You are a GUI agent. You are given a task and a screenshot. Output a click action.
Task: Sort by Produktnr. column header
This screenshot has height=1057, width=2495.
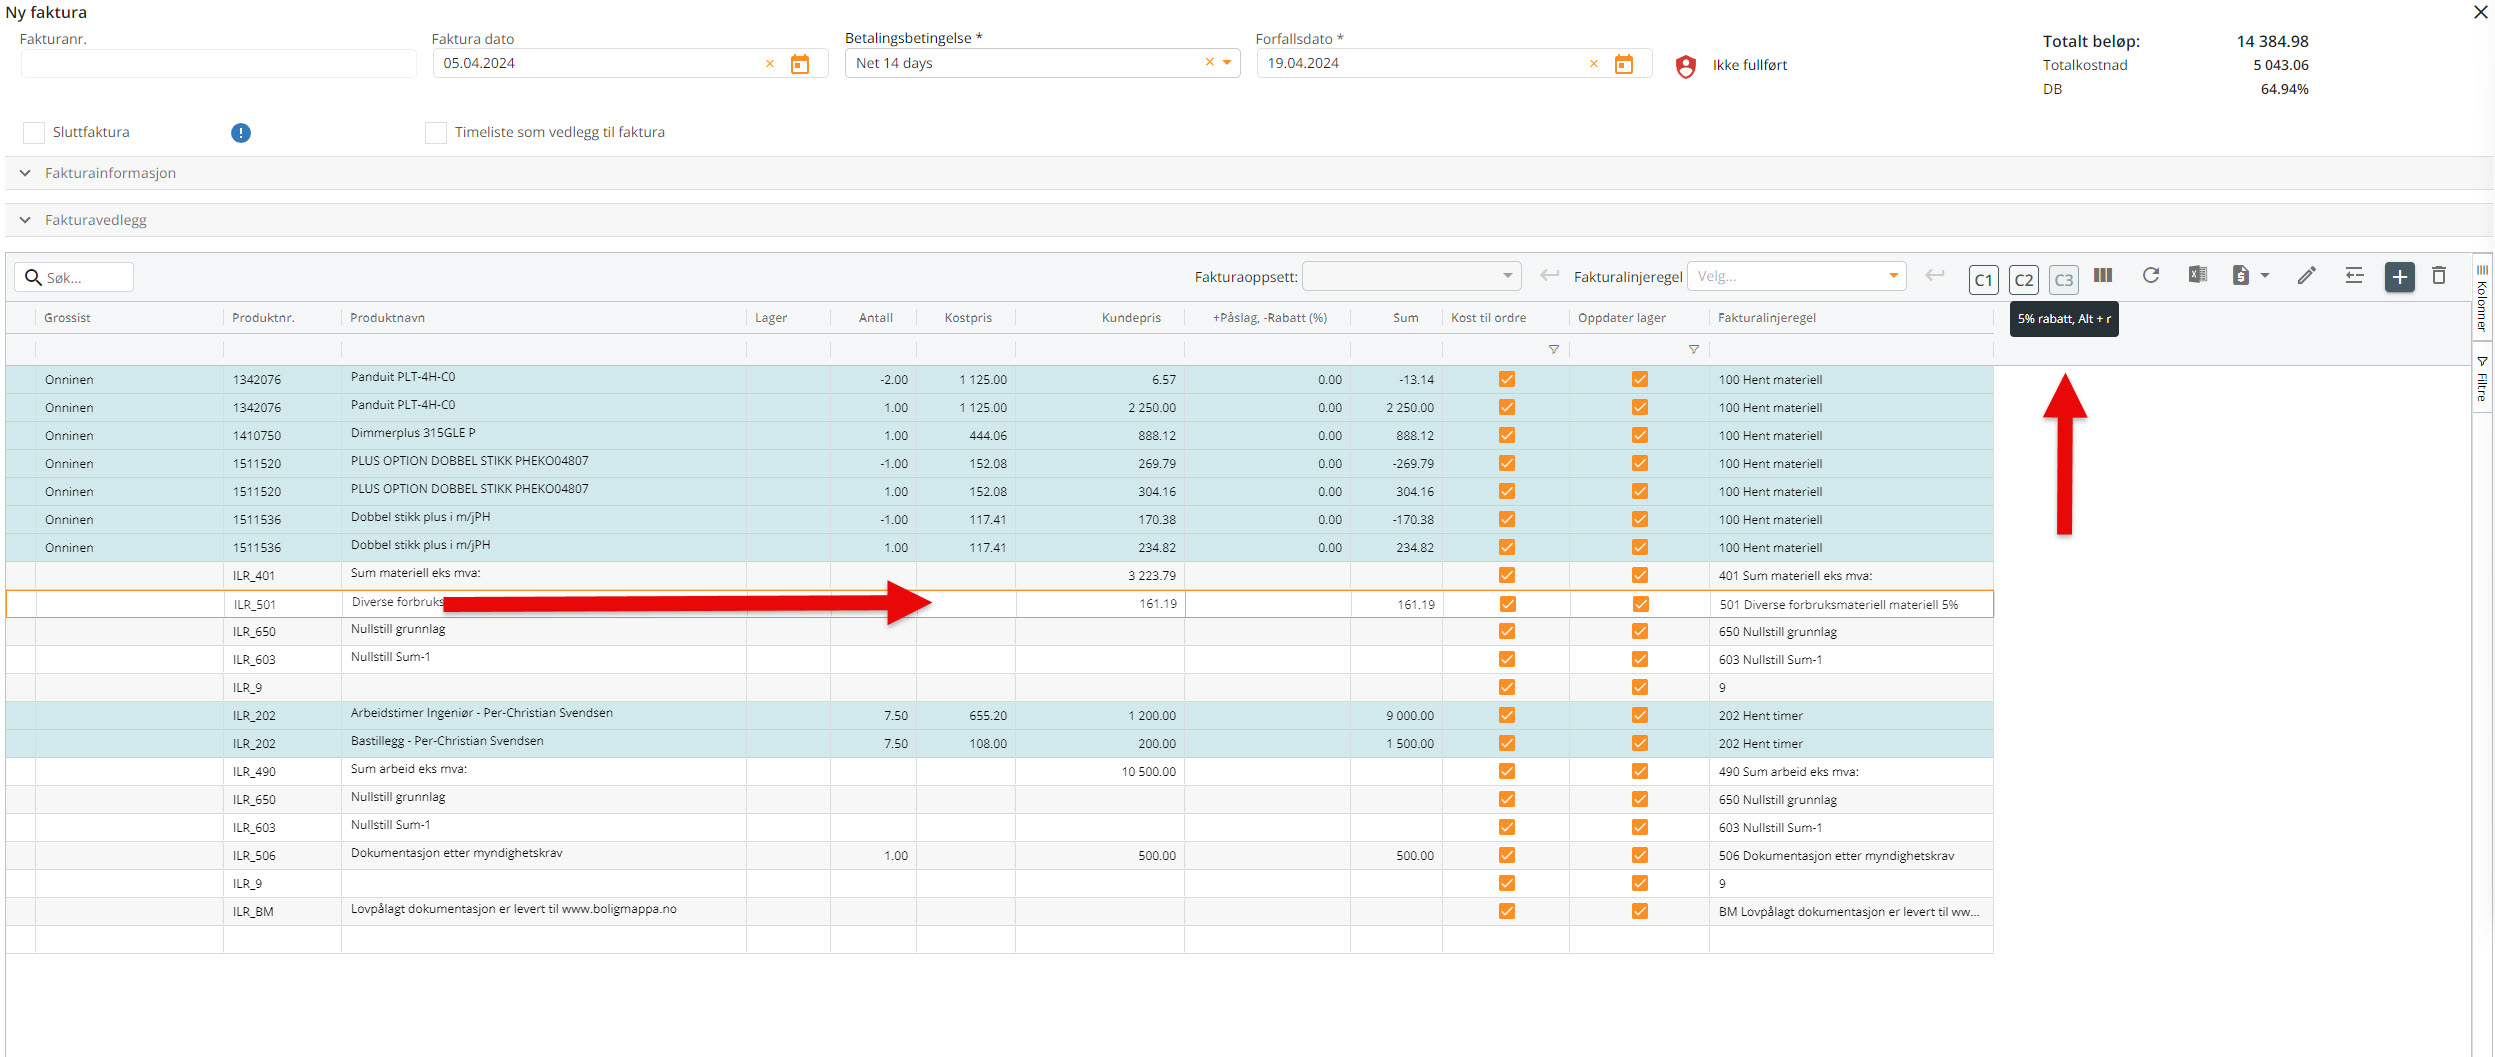click(x=263, y=318)
